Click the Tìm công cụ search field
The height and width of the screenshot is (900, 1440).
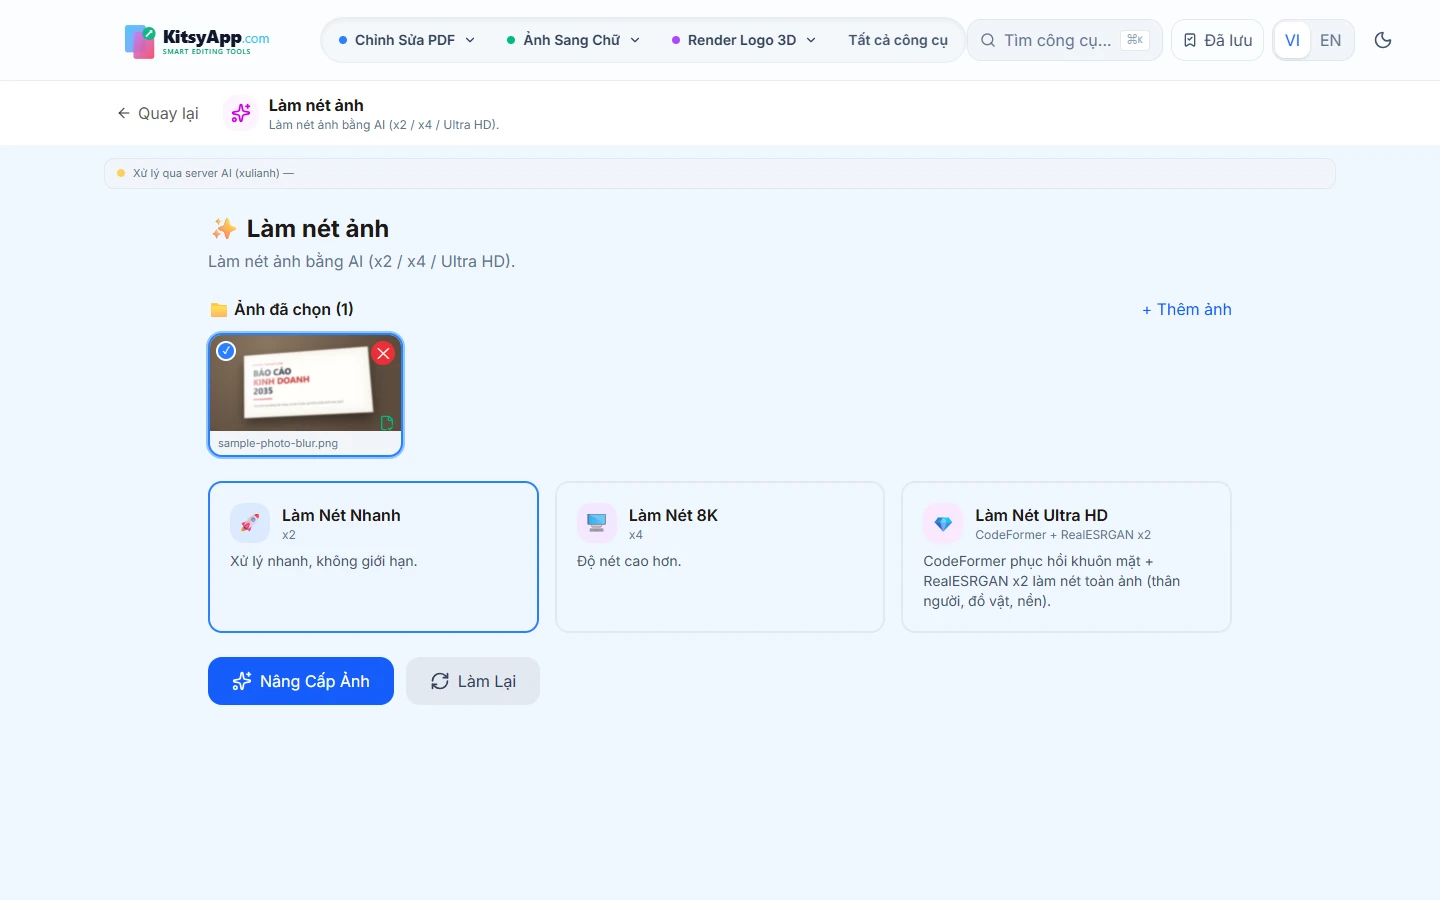[x=1064, y=40]
